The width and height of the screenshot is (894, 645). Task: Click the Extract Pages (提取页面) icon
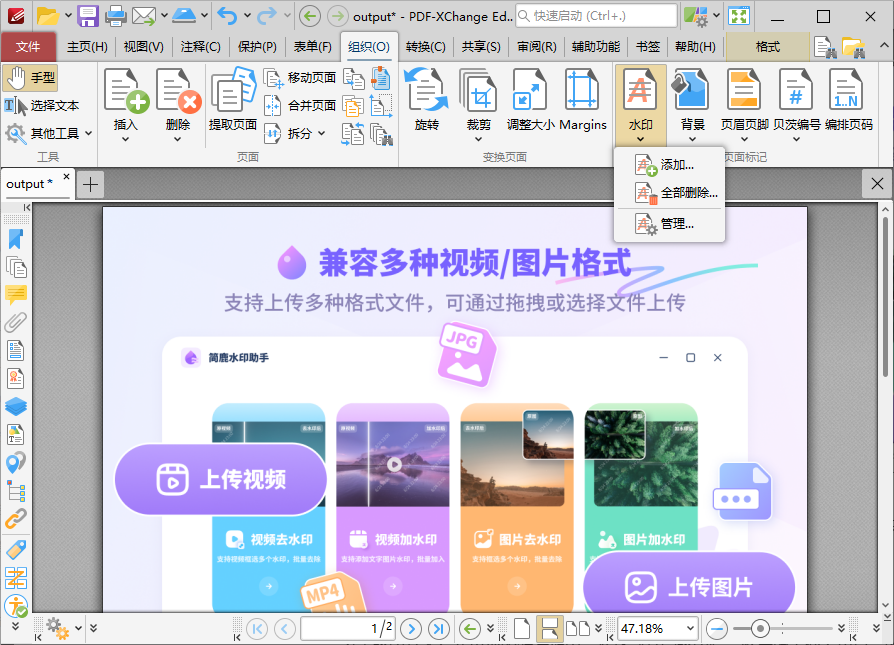(x=232, y=100)
